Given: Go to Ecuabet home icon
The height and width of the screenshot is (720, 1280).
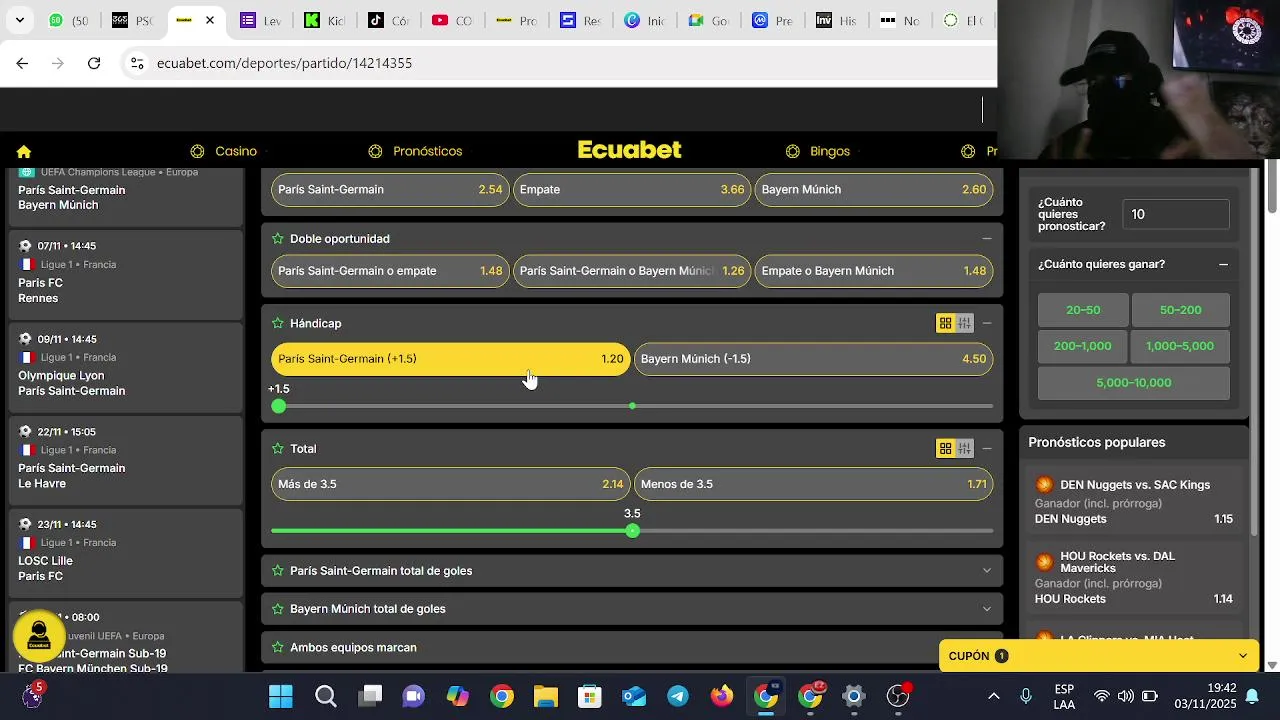Looking at the screenshot, I should click(x=24, y=152).
